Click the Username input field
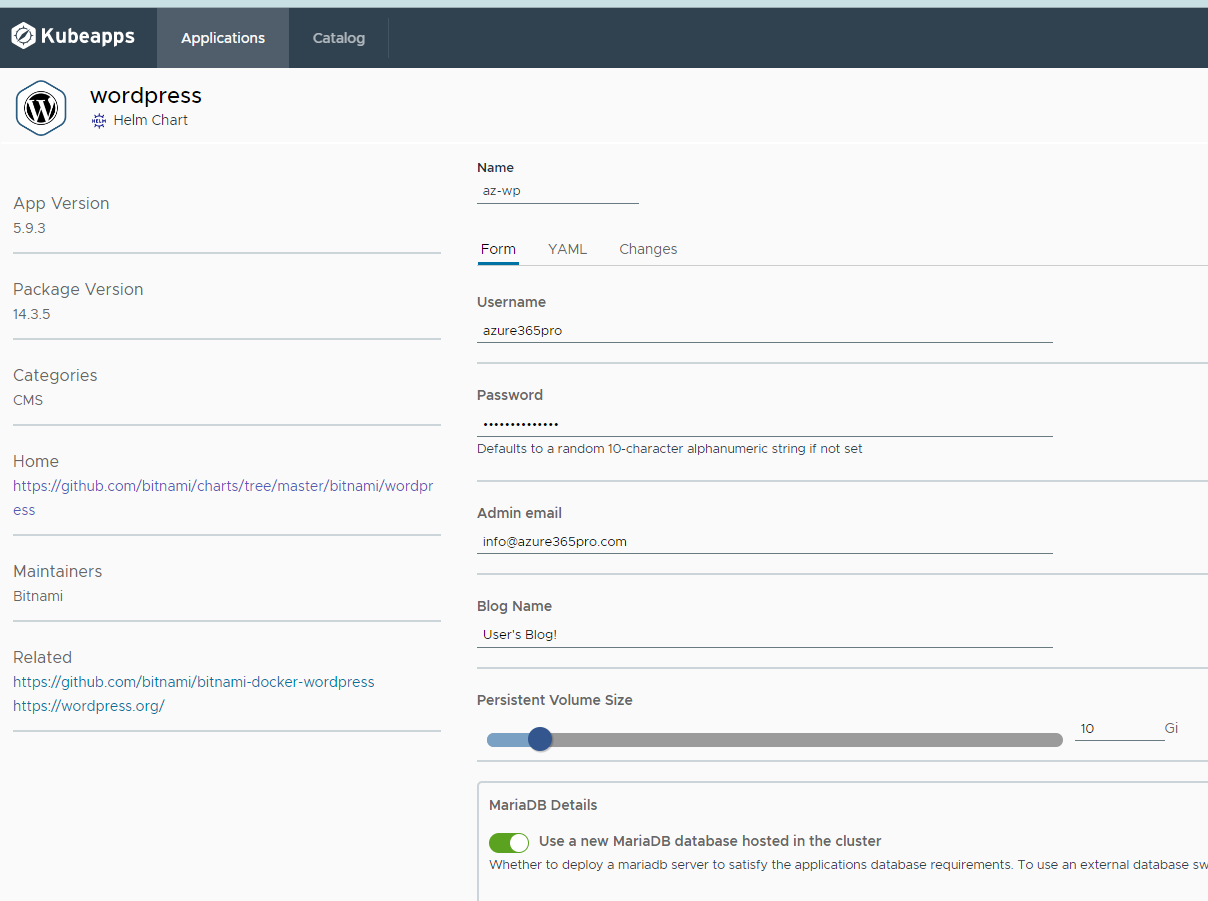 765,330
